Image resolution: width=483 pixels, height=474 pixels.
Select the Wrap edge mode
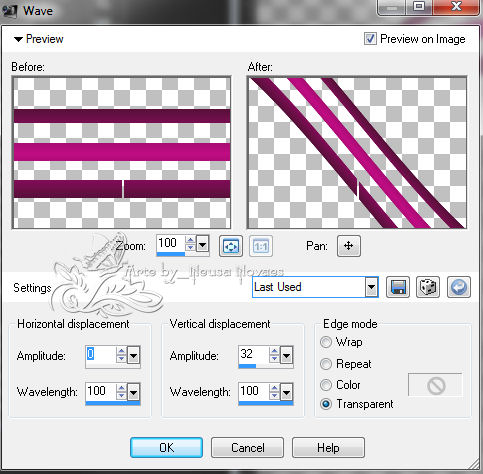coord(326,342)
